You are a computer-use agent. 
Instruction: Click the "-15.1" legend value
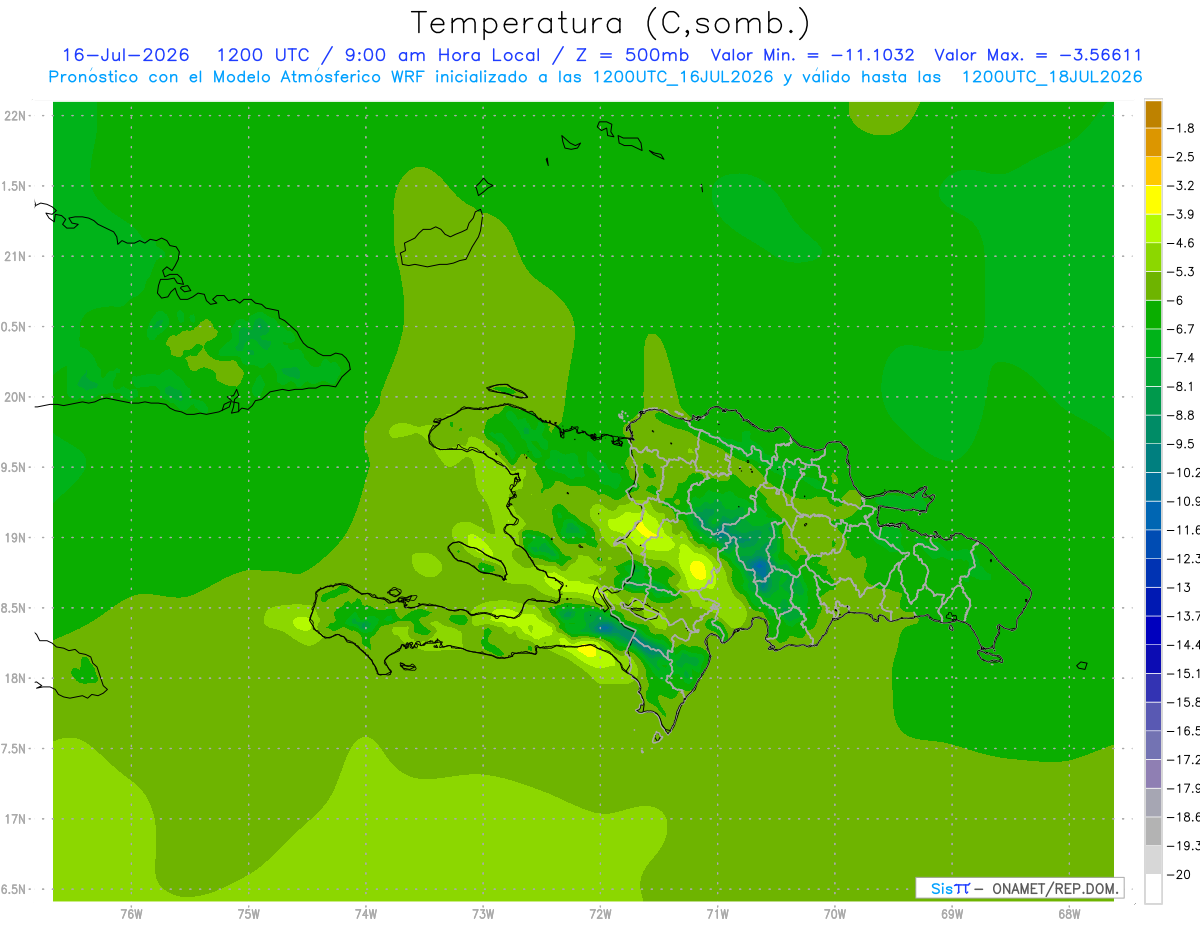coord(1183,673)
